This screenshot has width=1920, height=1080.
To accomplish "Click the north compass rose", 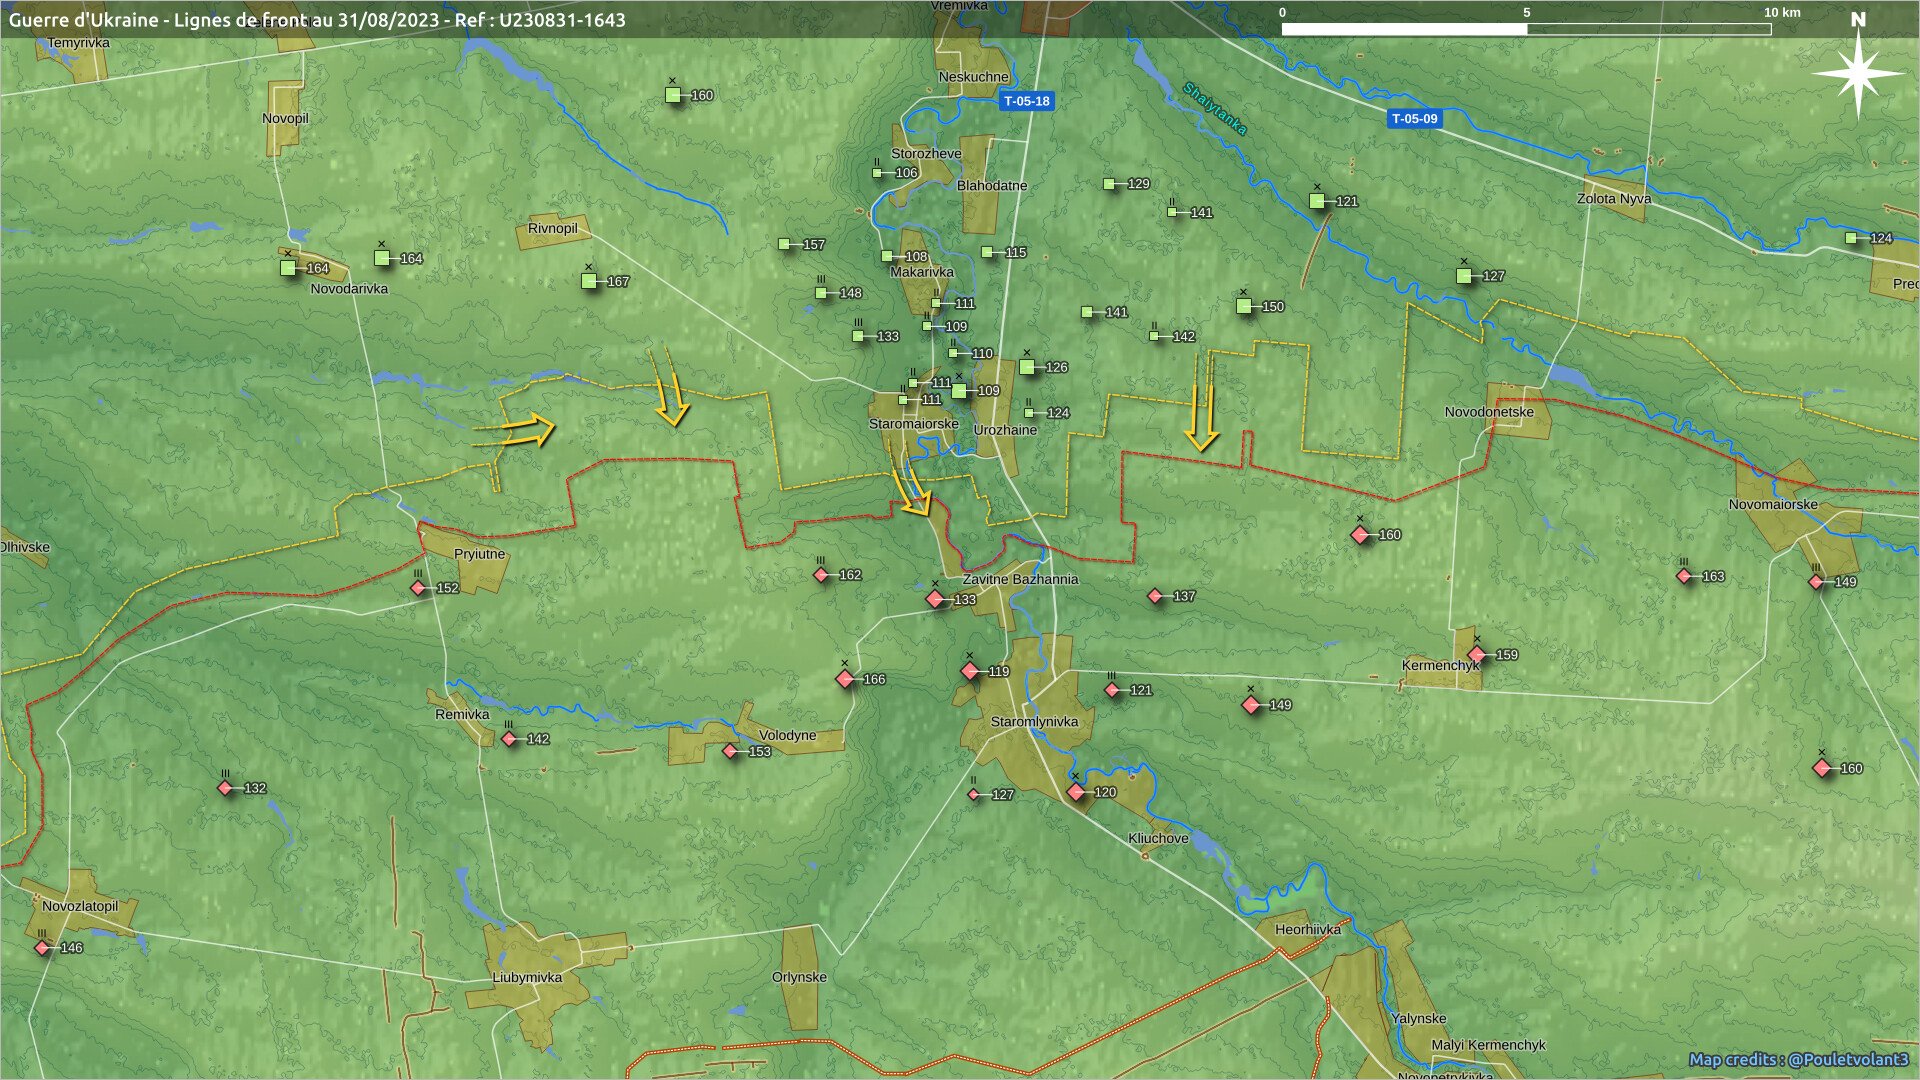I will 1858,72.
